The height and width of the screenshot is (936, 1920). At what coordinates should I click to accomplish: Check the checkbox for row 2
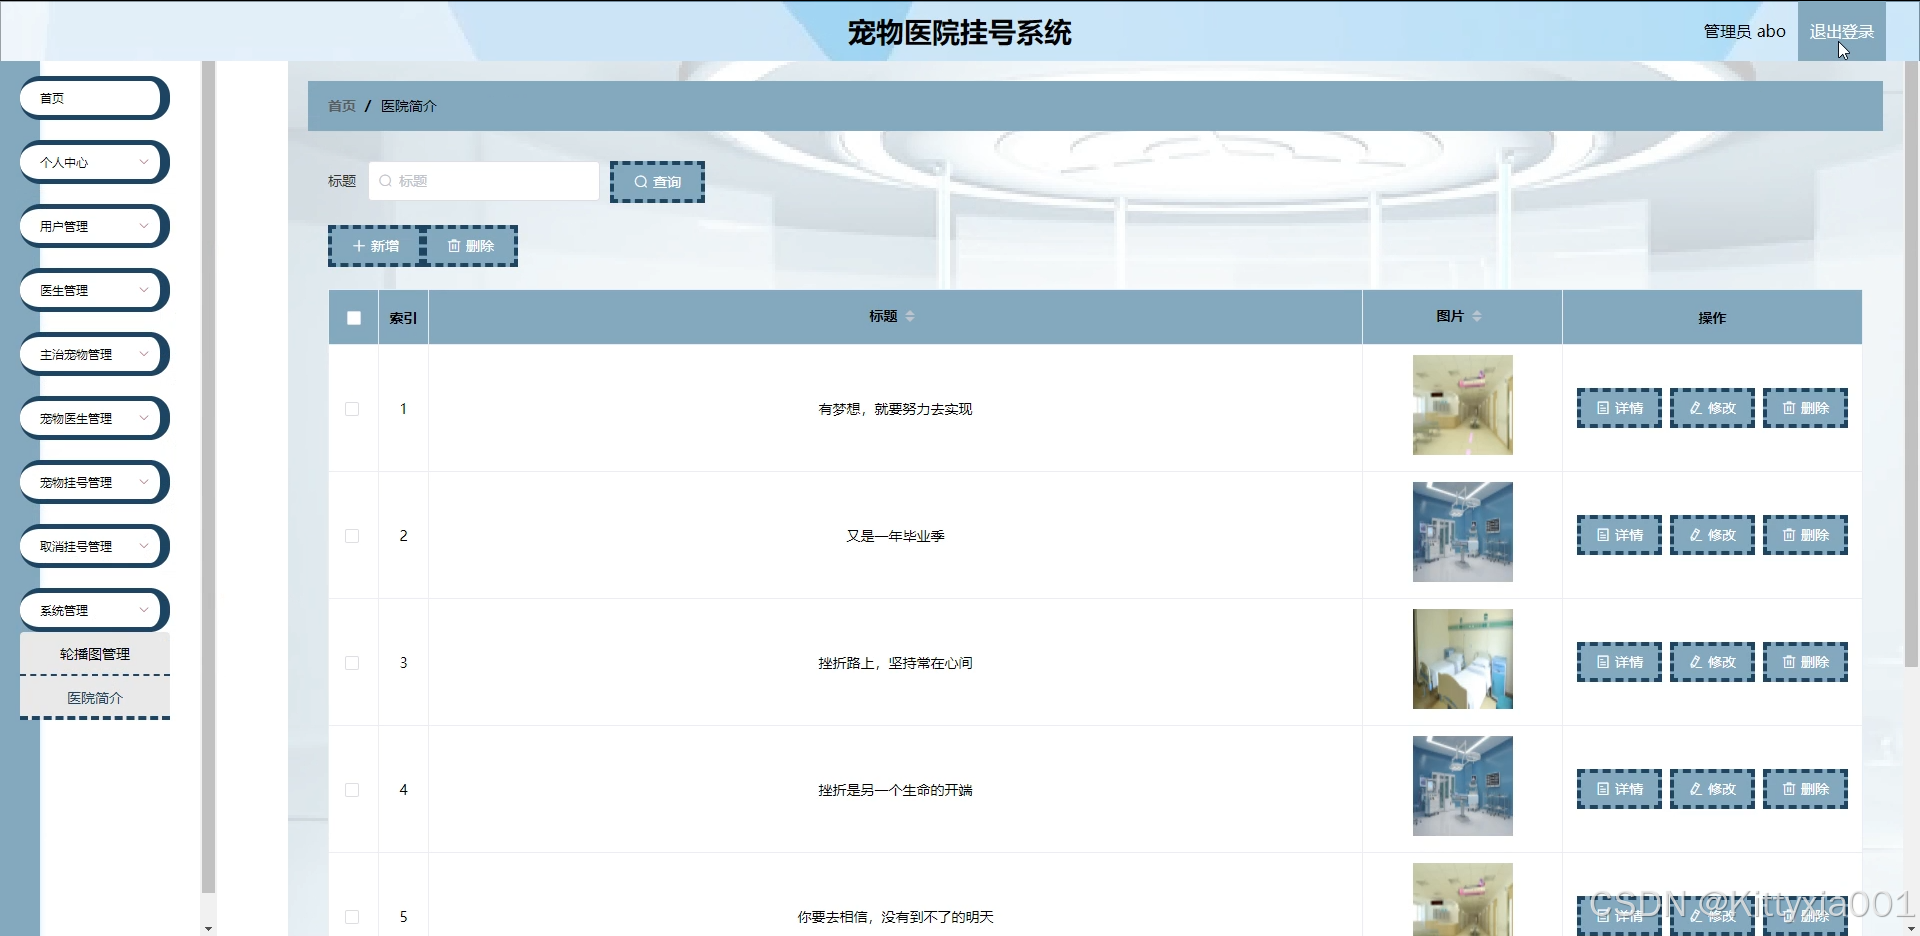352,536
